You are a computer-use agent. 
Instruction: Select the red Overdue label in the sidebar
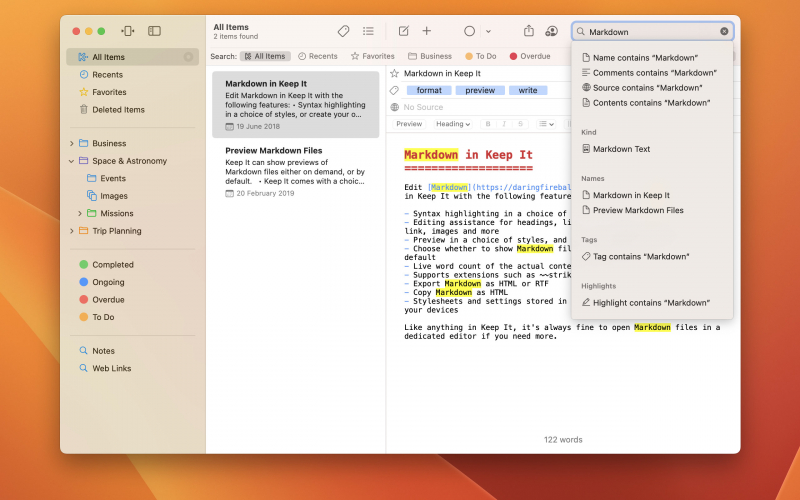(x=108, y=299)
